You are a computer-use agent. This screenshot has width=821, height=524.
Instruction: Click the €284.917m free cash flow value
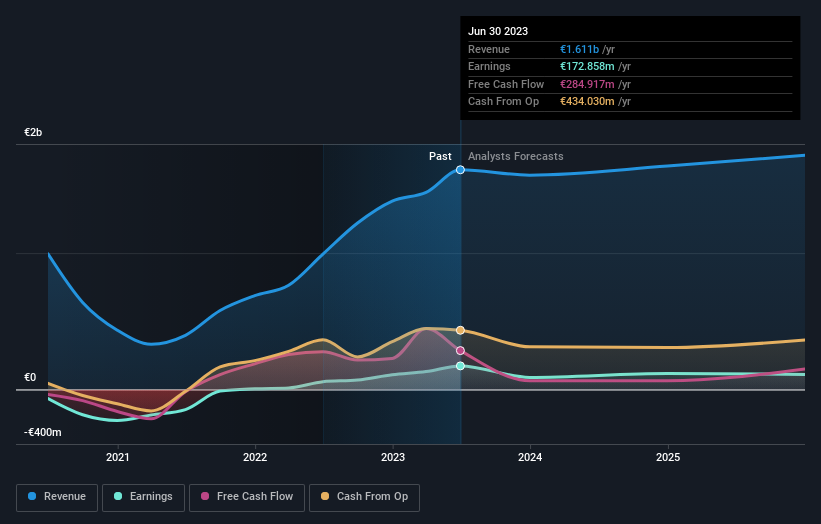point(587,84)
